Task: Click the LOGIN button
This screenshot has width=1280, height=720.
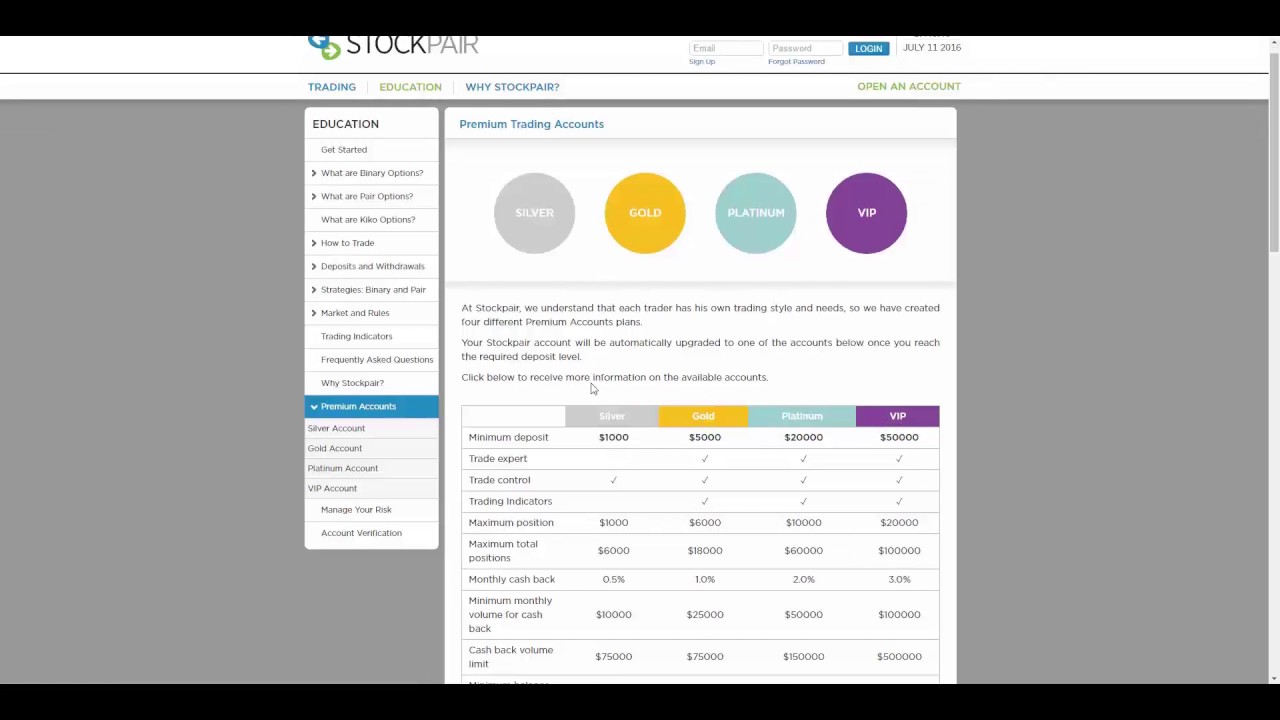Action: click(x=868, y=48)
